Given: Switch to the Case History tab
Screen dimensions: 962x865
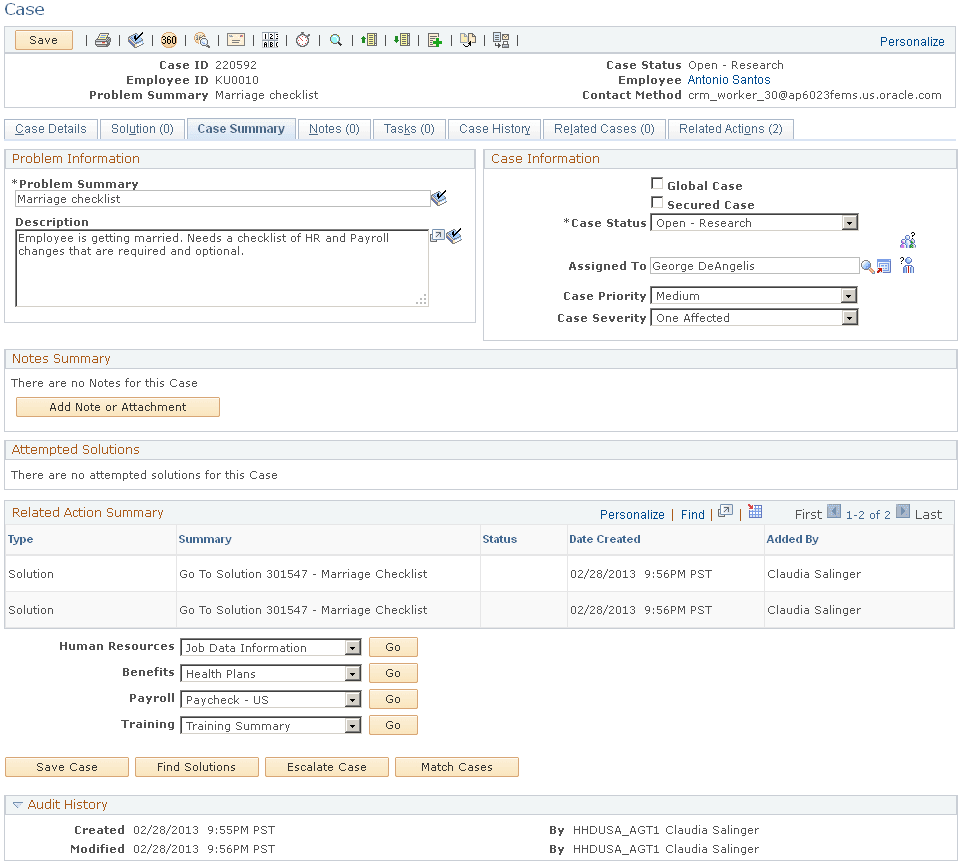Looking at the screenshot, I should 494,128.
